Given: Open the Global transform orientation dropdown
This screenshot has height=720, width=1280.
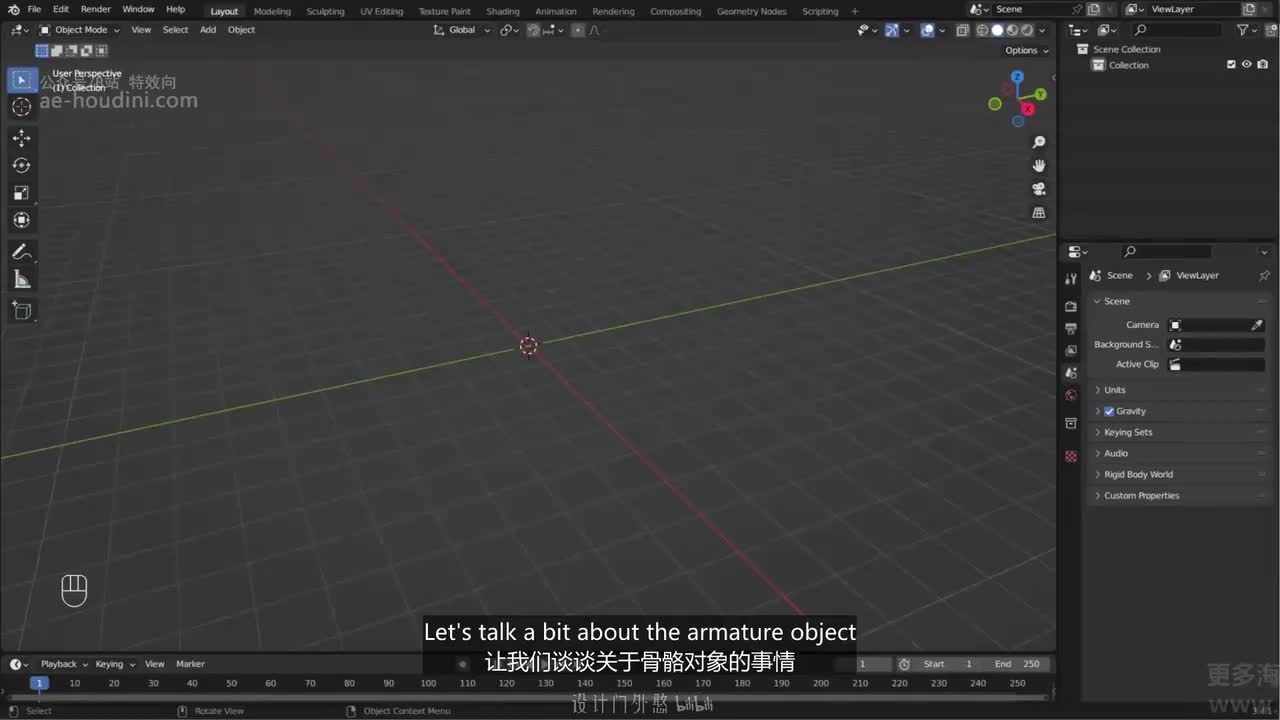Looking at the screenshot, I should 462,30.
